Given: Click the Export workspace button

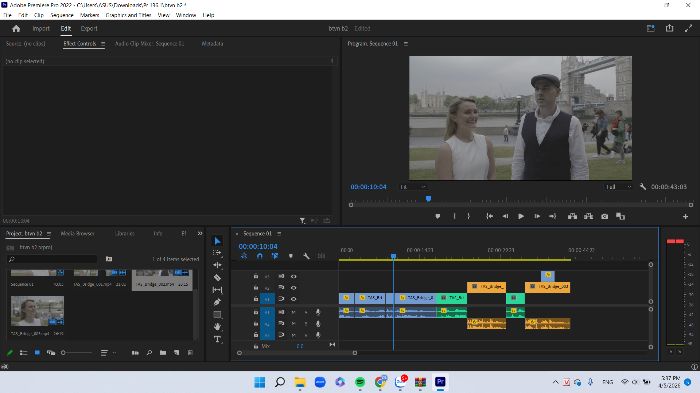Looking at the screenshot, I should [x=89, y=29].
